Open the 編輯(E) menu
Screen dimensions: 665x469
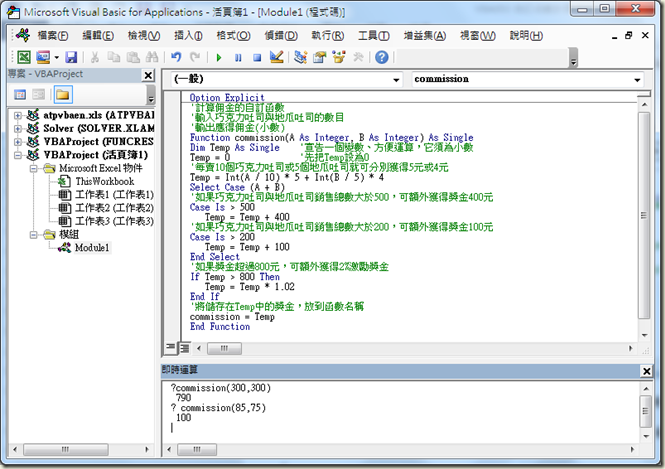(x=98, y=36)
